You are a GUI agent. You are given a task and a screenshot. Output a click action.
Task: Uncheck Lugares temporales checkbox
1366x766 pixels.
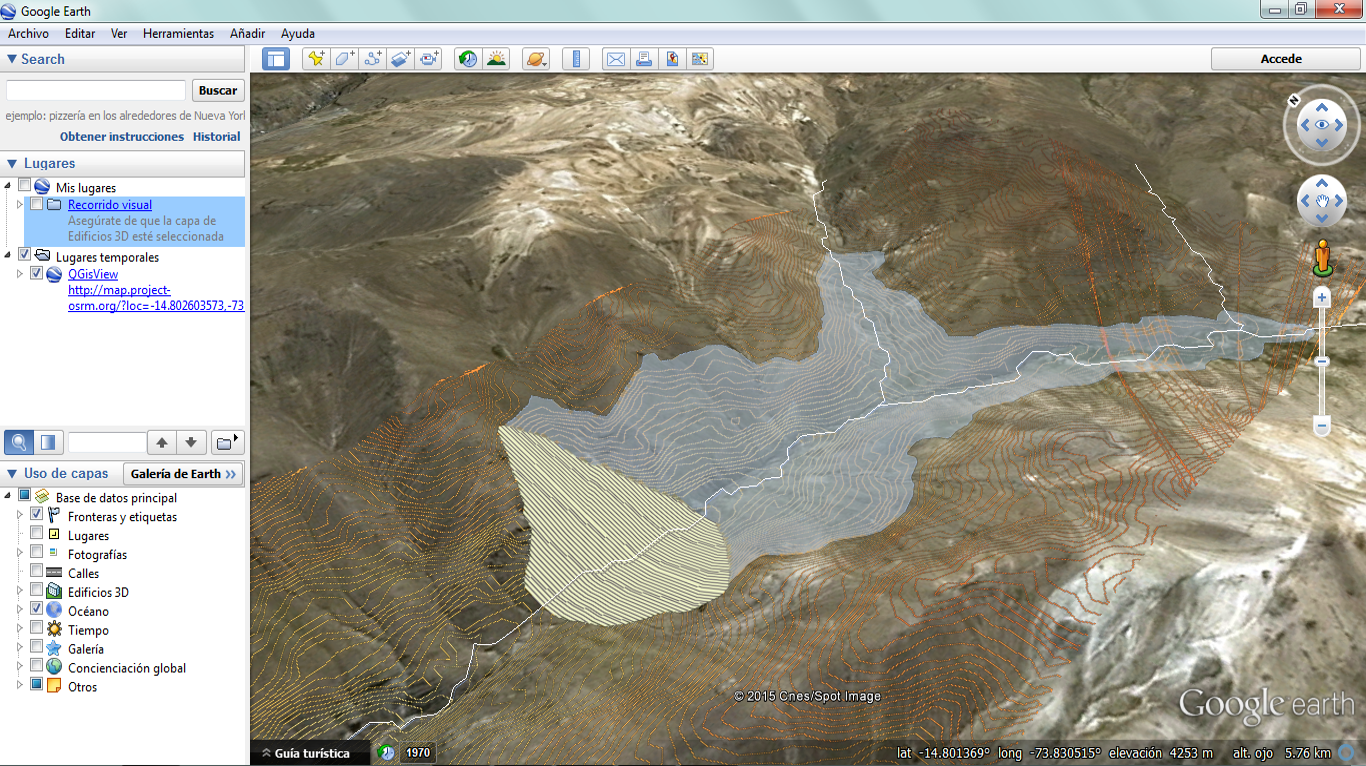tap(25, 256)
